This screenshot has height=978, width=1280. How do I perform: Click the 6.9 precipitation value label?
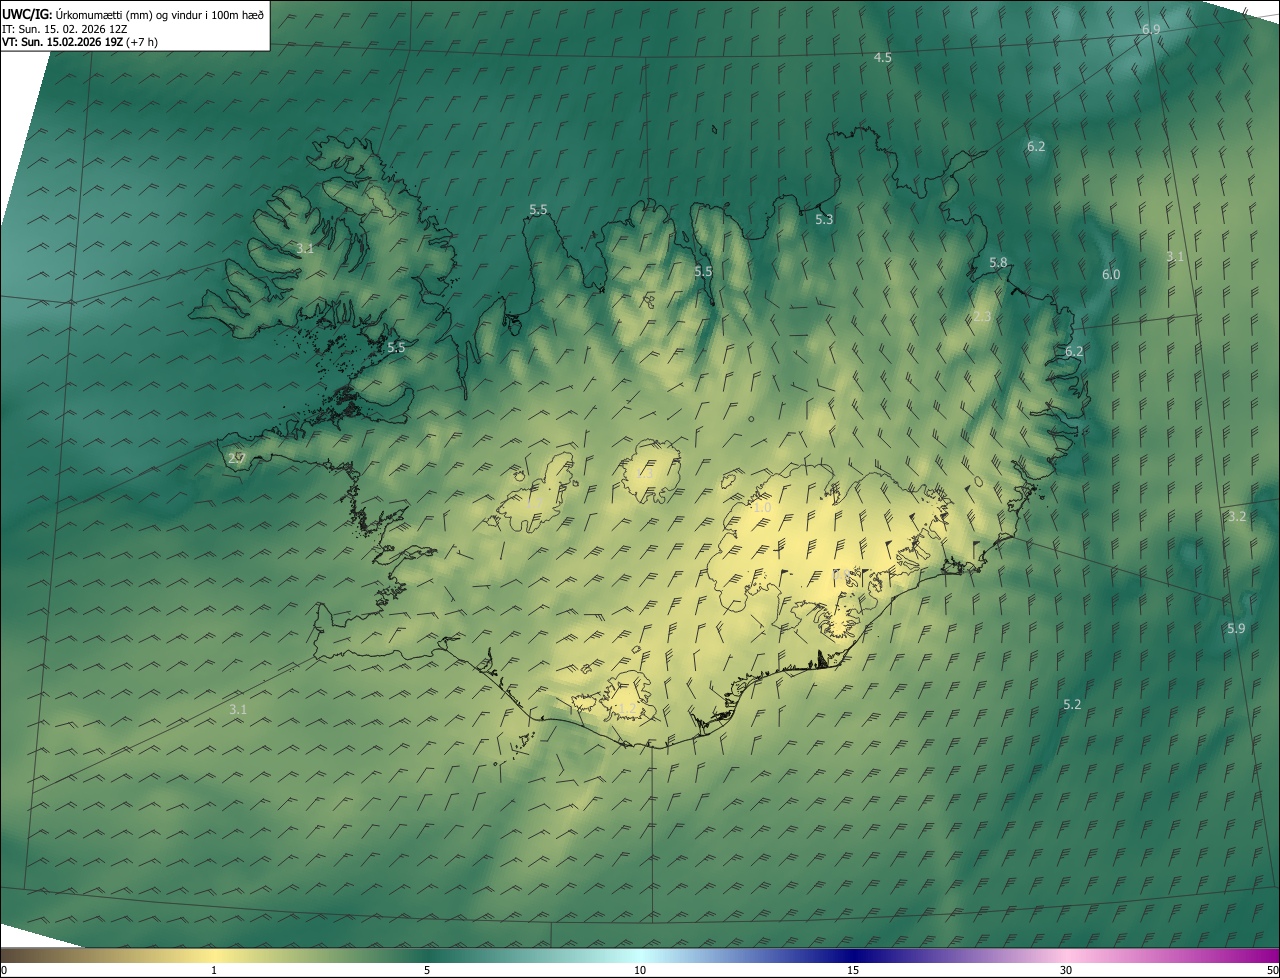1151,30
